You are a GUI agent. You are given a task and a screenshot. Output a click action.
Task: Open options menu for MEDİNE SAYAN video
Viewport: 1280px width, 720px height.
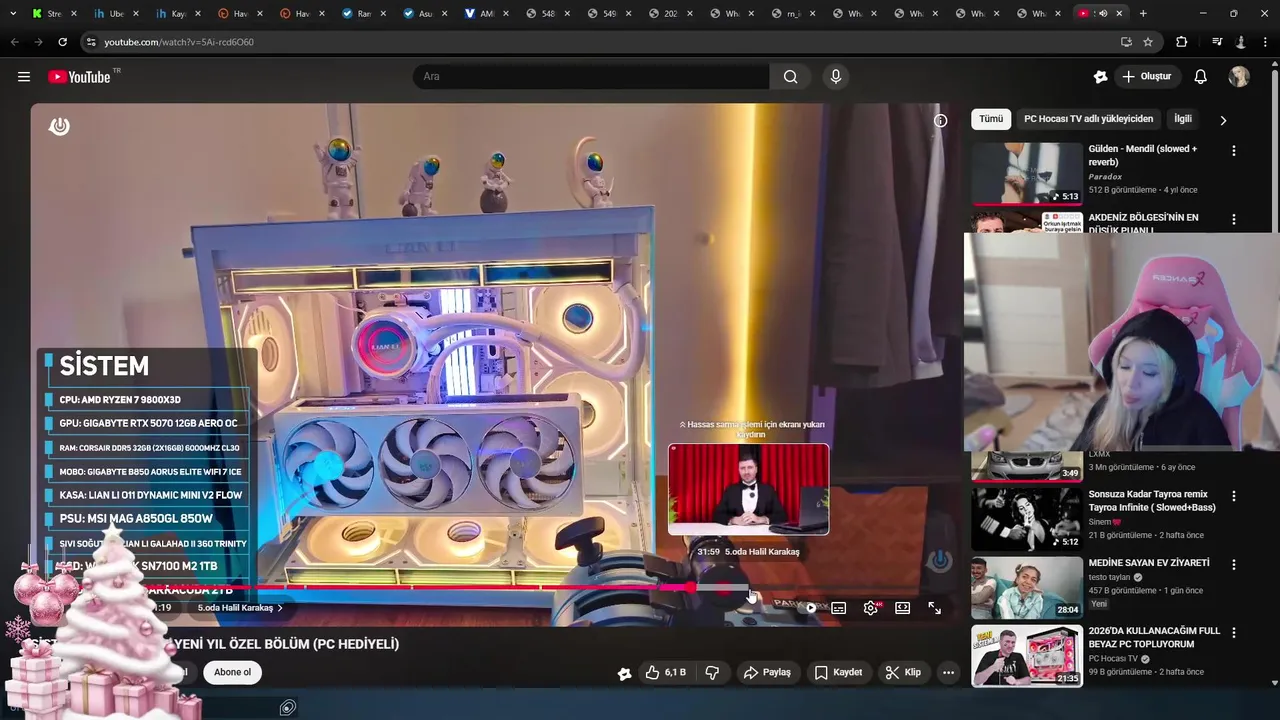1234,565
